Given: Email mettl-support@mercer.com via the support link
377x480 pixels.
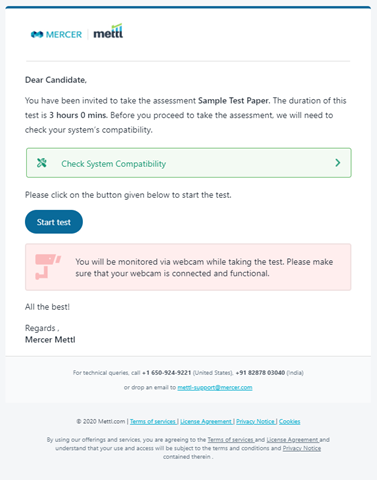Looking at the screenshot, I should coord(215,387).
